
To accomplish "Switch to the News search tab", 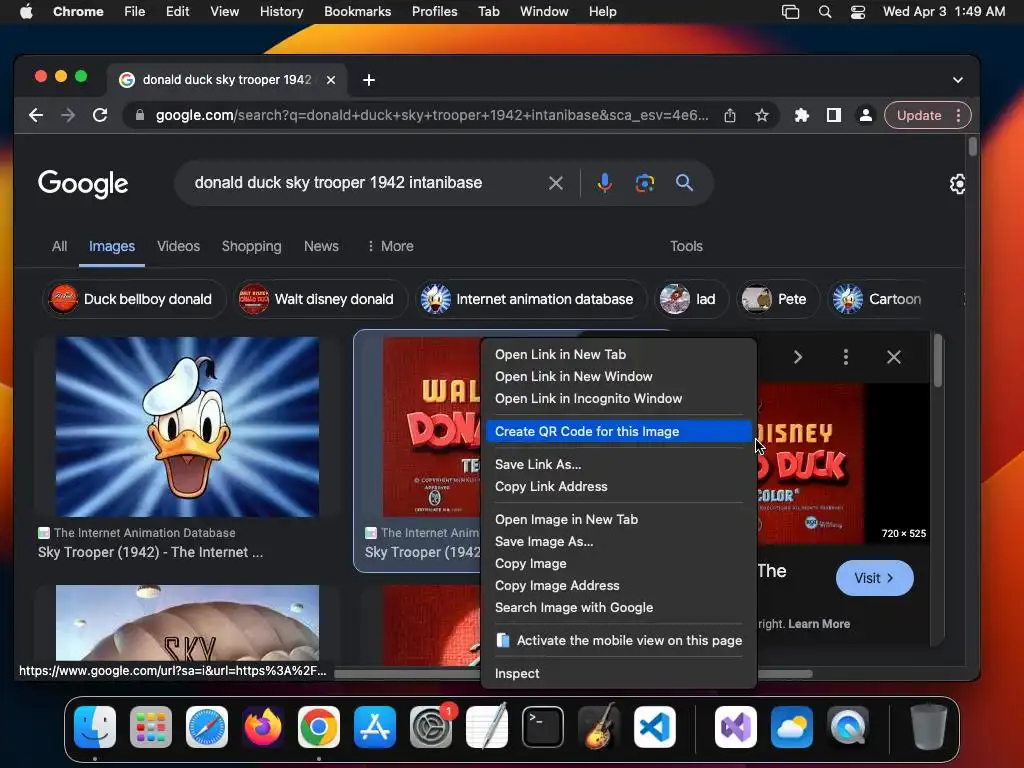I will click(321, 246).
